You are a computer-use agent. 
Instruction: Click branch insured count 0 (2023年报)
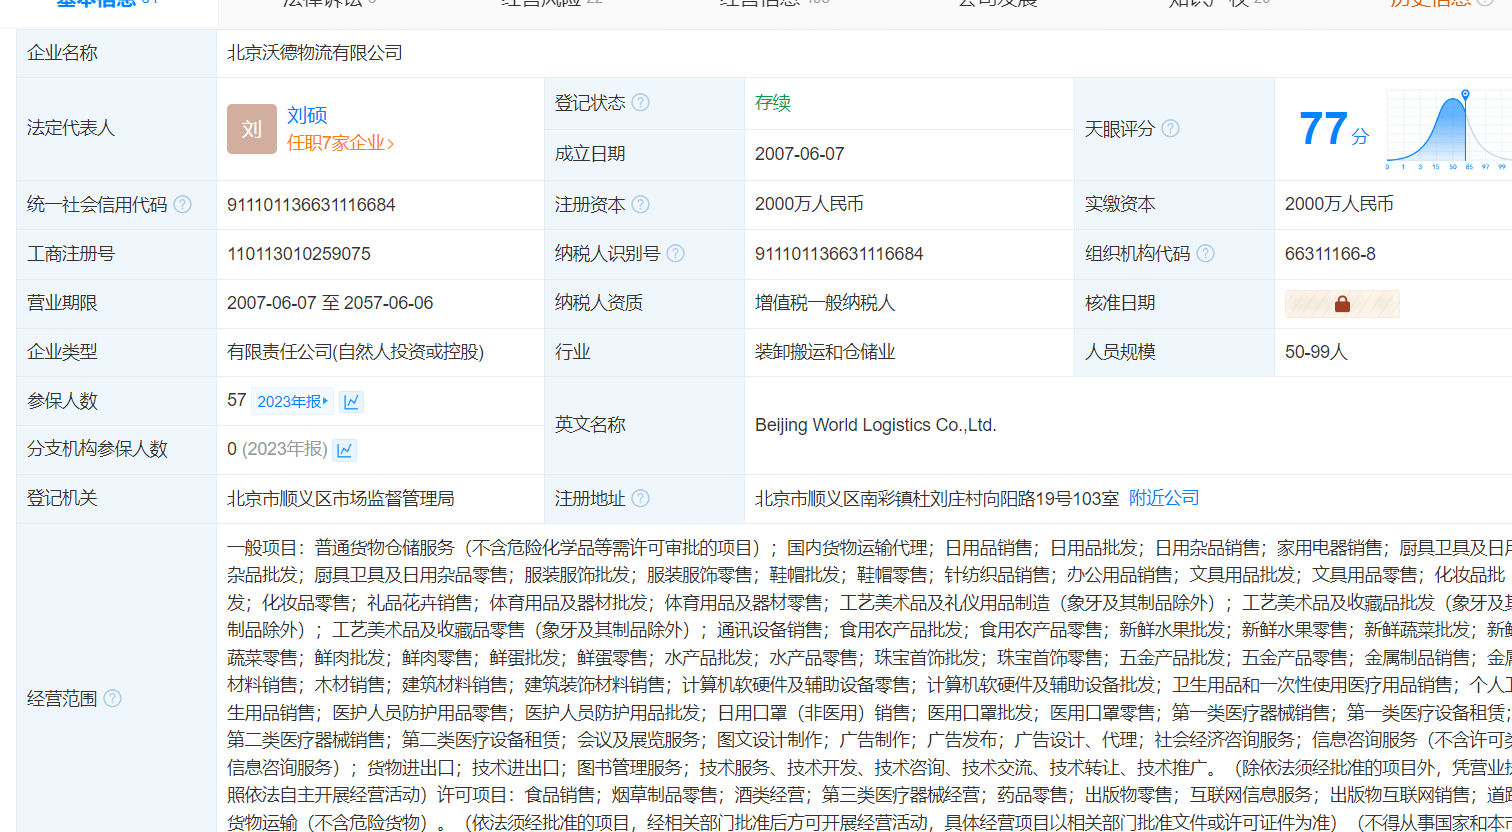pyautogui.click(x=277, y=449)
